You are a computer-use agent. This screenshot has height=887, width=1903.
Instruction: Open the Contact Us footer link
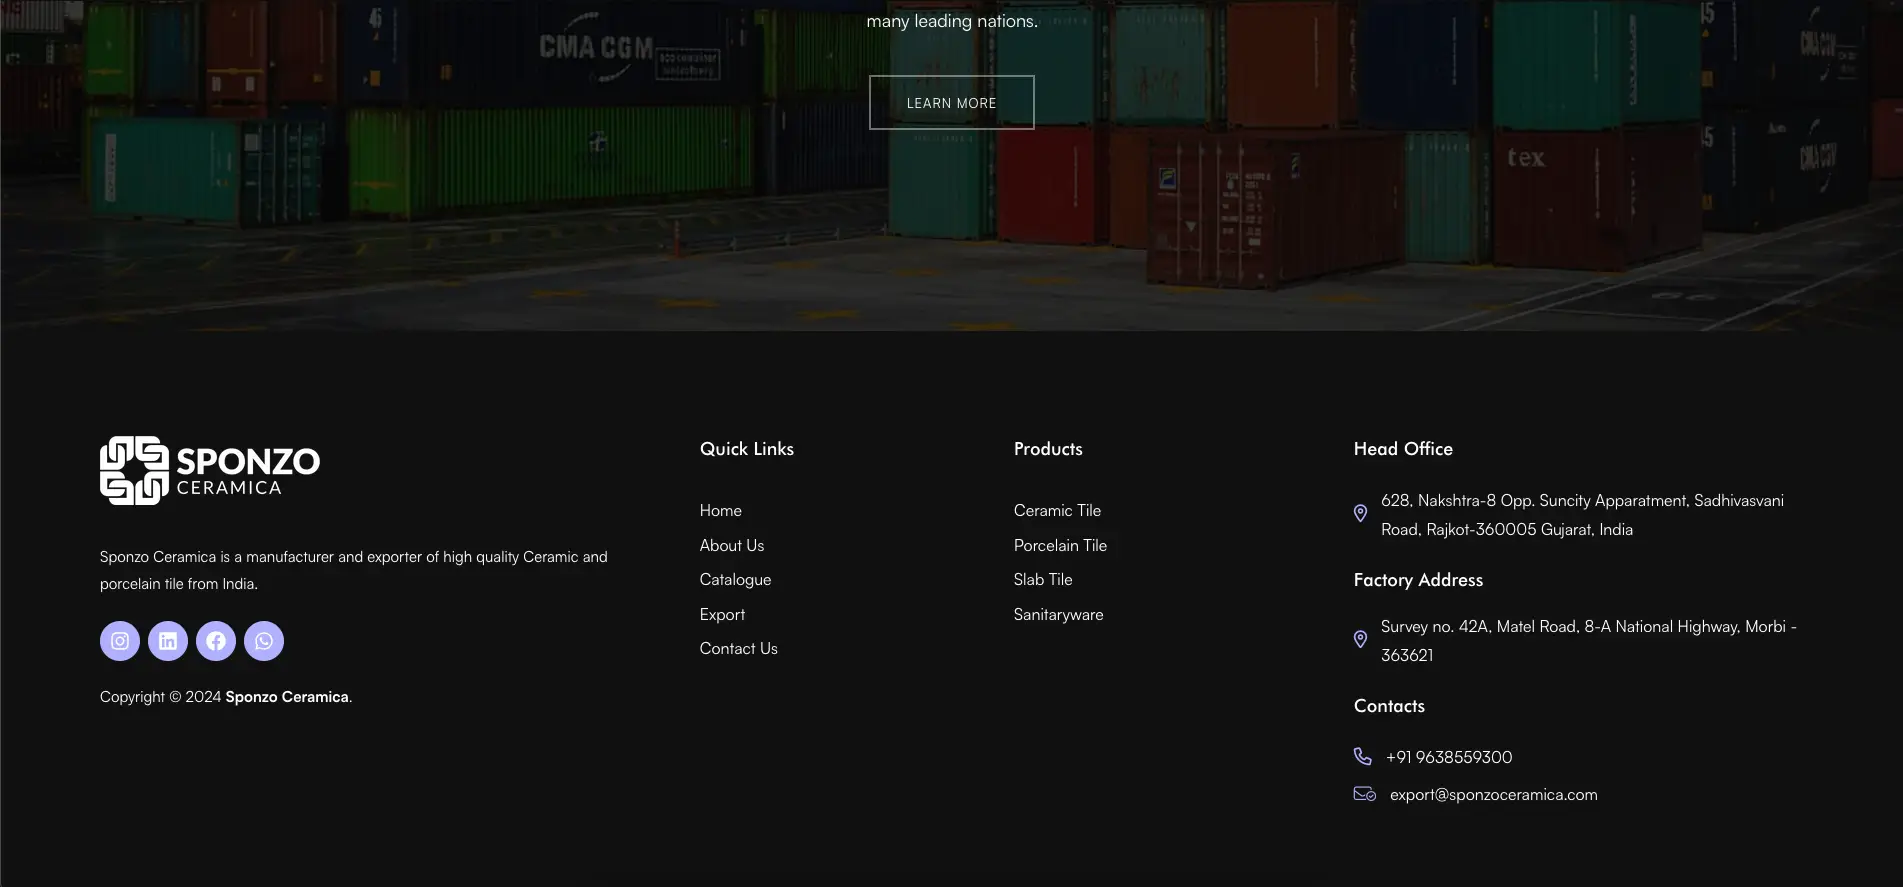[x=738, y=649]
